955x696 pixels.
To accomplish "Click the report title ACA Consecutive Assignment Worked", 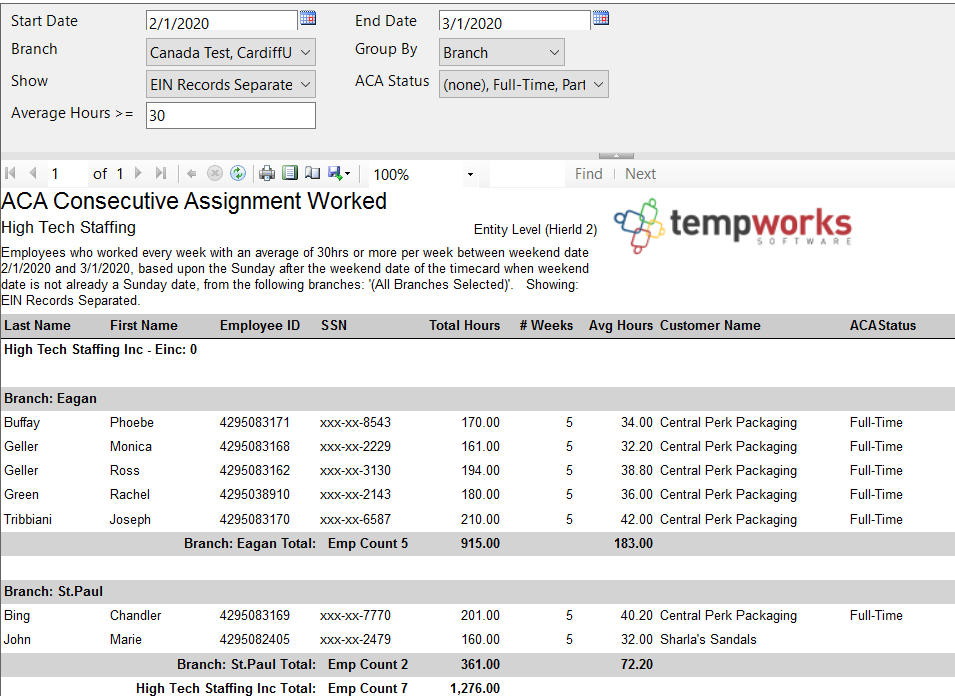I will [194, 202].
